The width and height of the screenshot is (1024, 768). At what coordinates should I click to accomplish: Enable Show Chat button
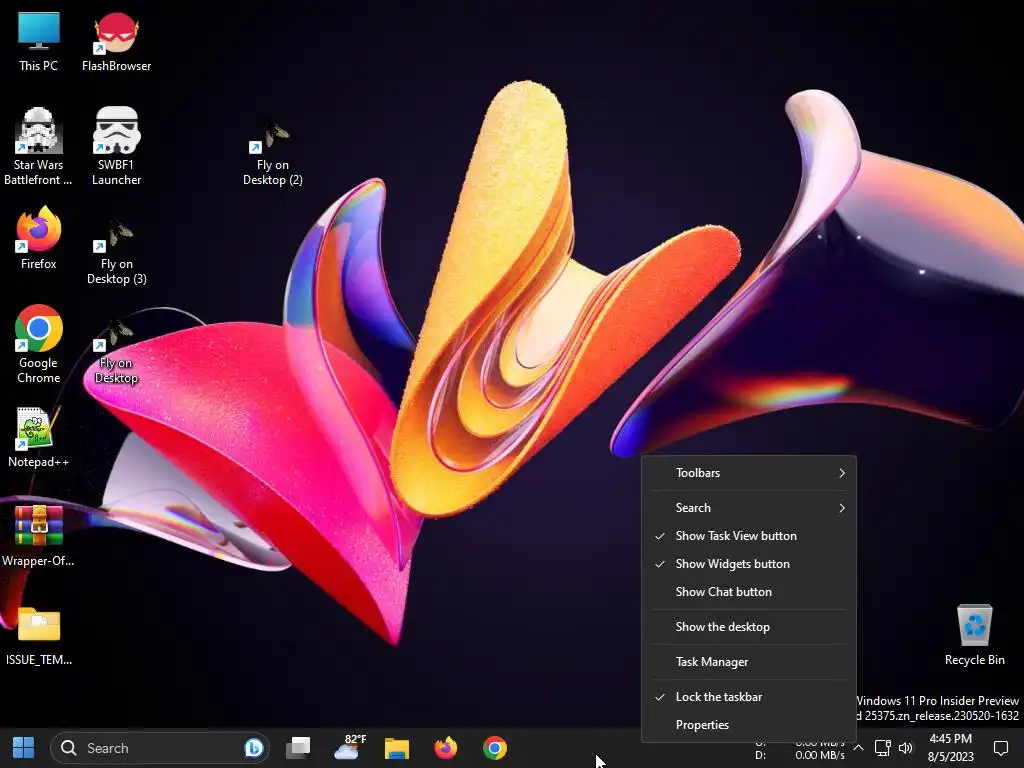[x=748, y=592]
